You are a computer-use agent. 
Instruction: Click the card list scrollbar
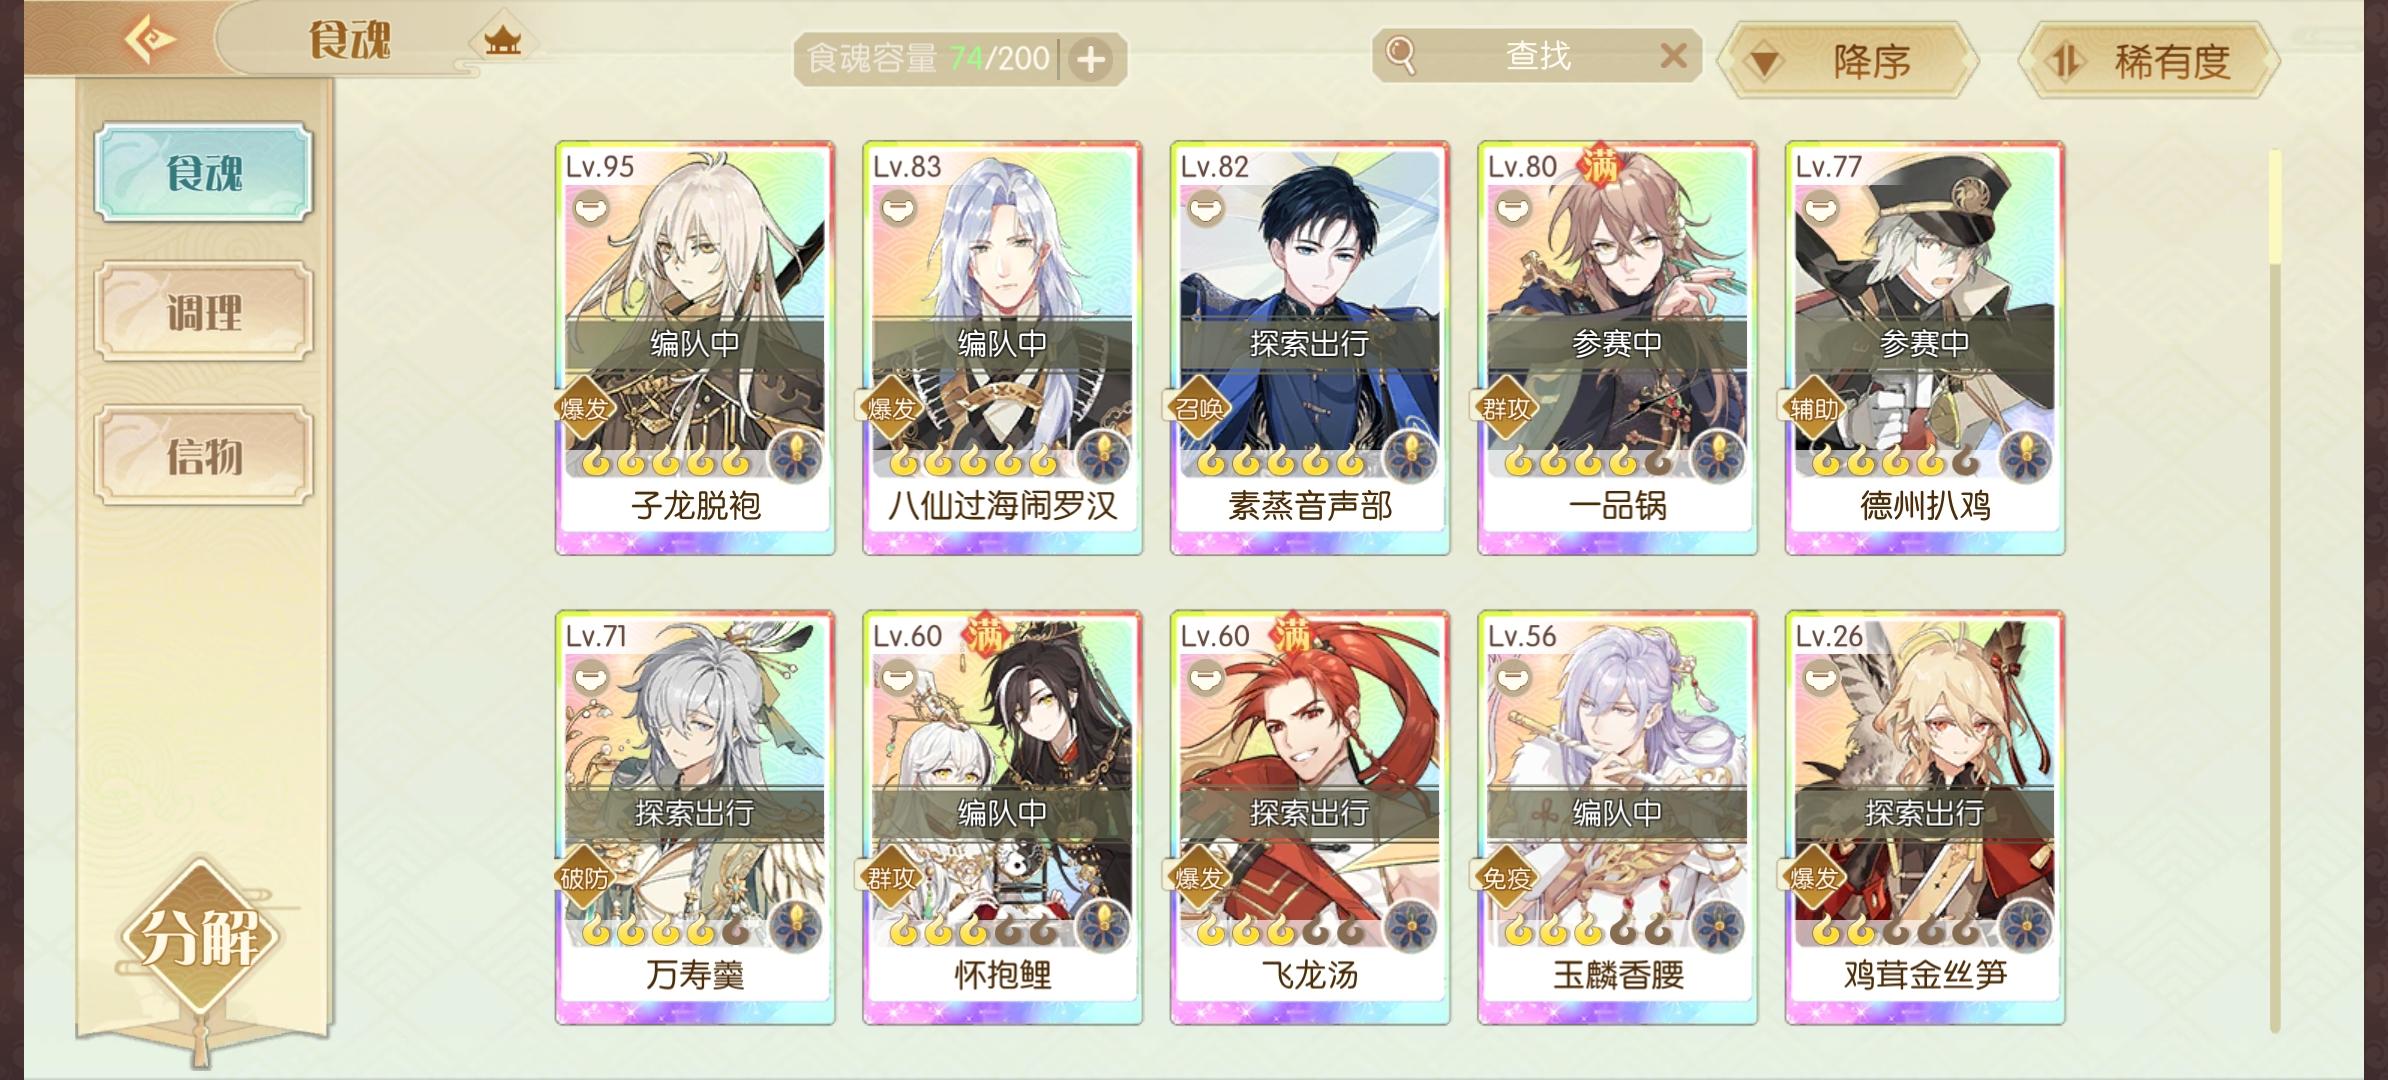[x=2274, y=590]
